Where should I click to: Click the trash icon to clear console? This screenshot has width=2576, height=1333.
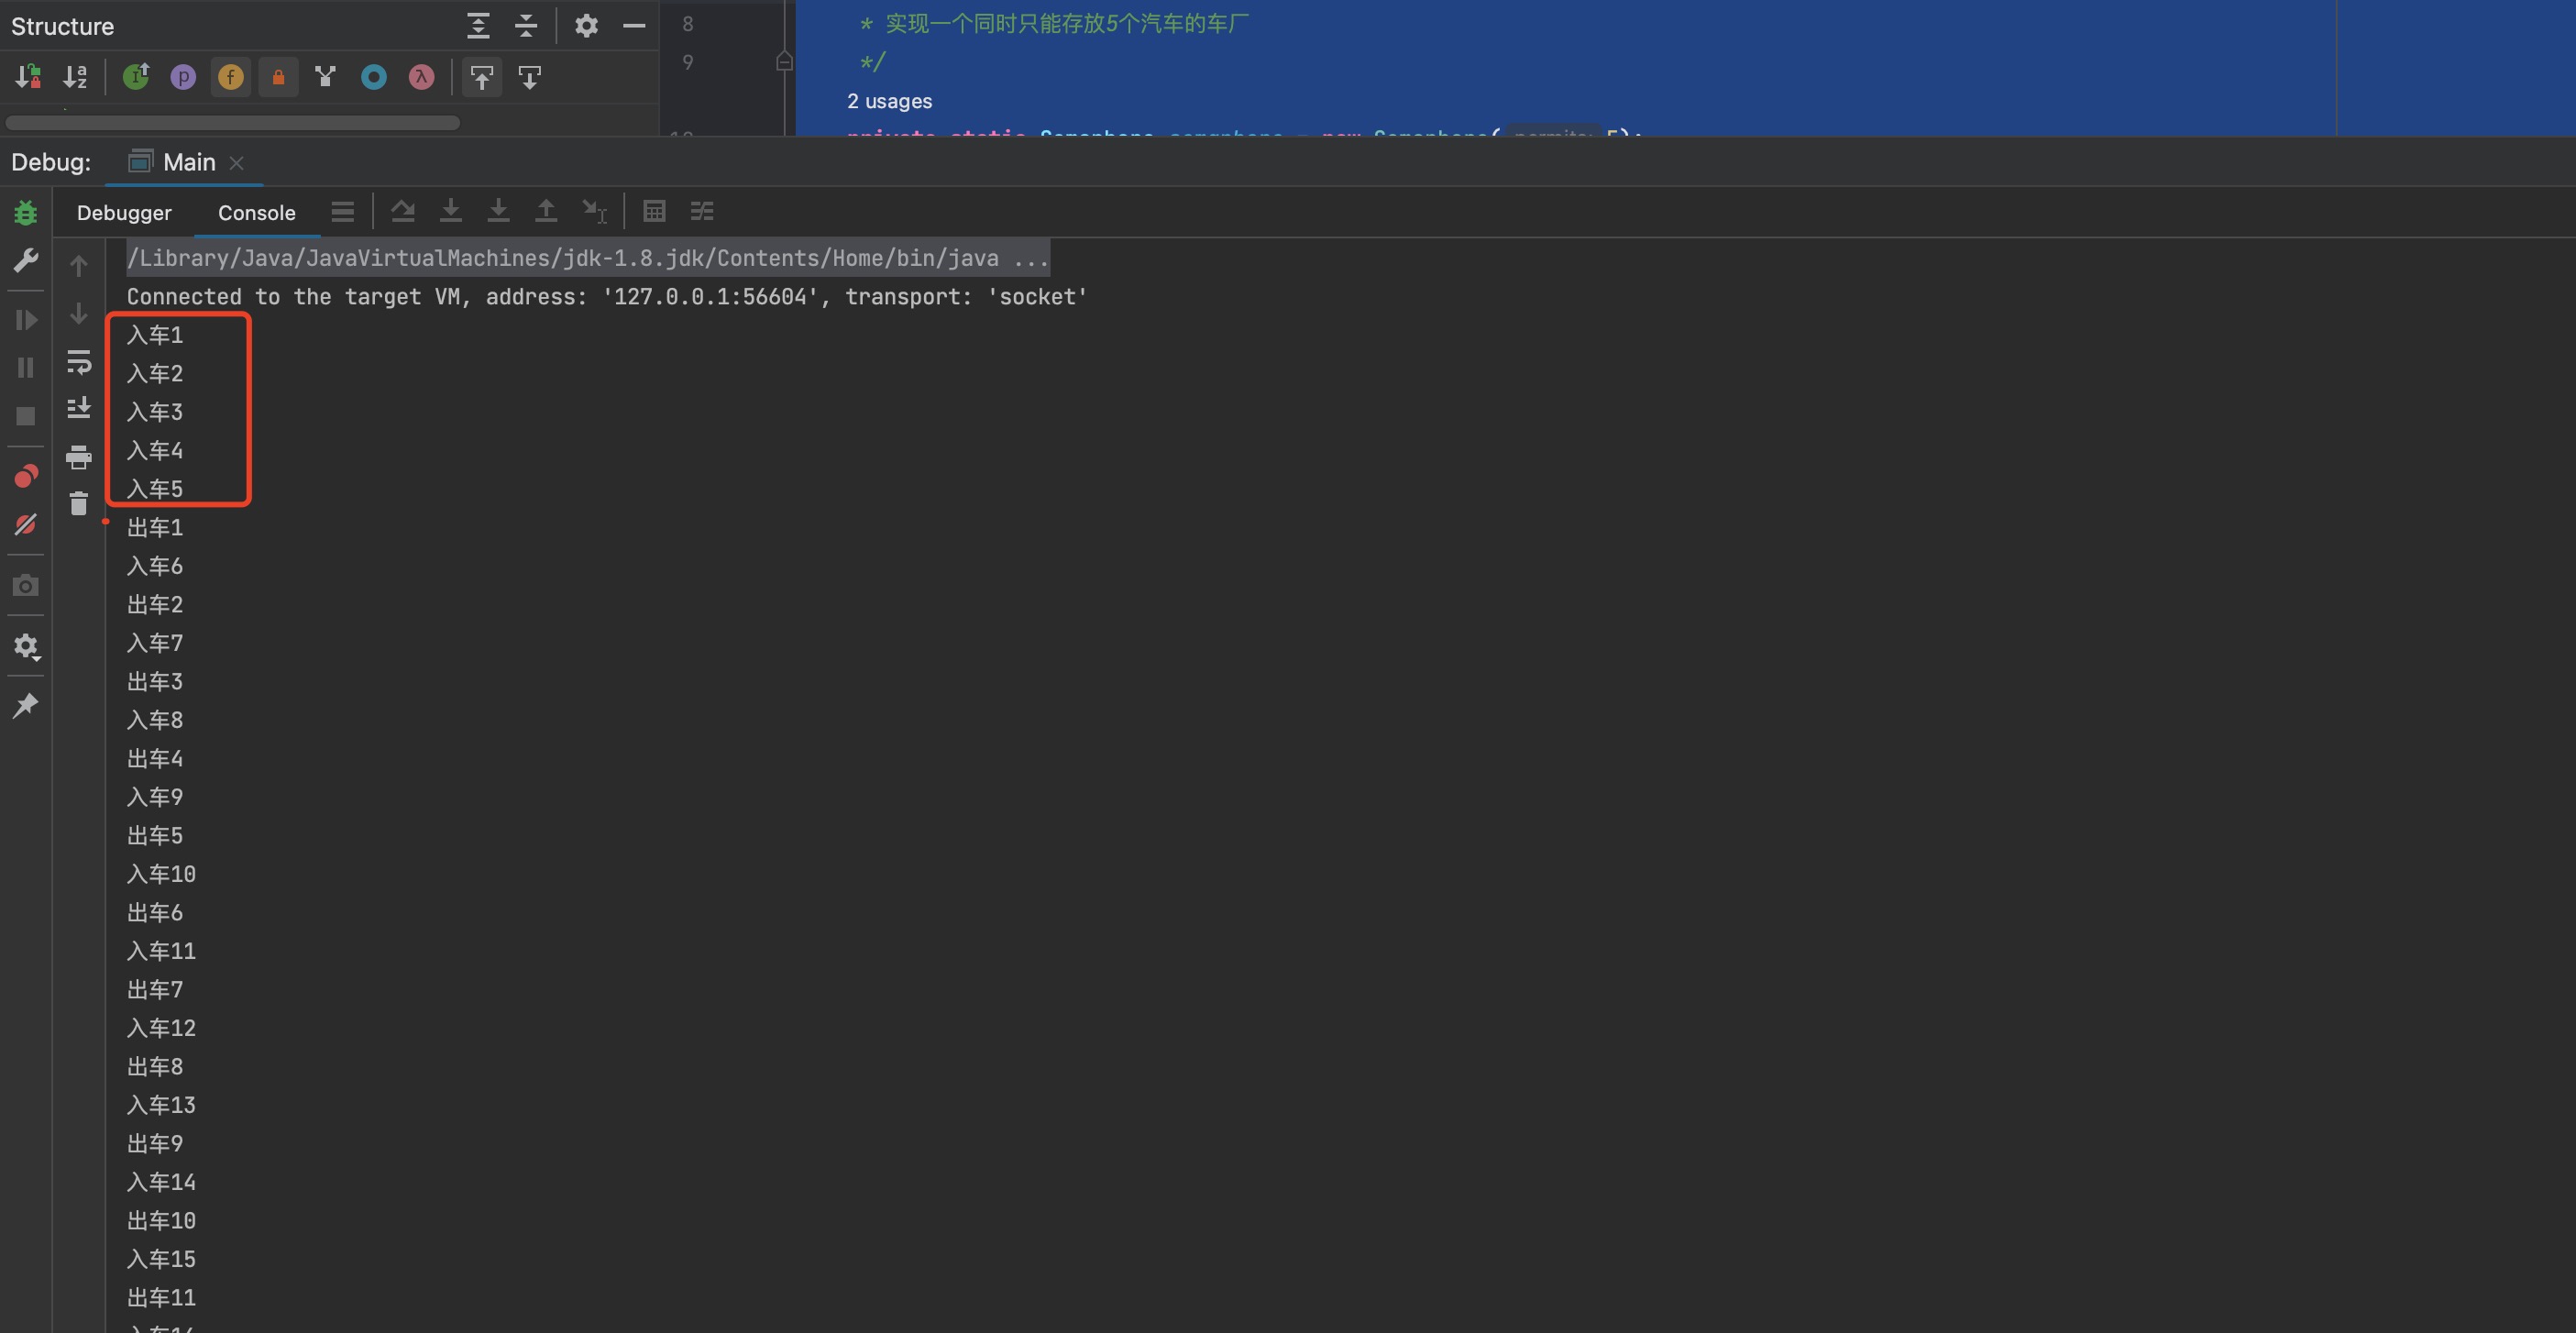[x=78, y=503]
